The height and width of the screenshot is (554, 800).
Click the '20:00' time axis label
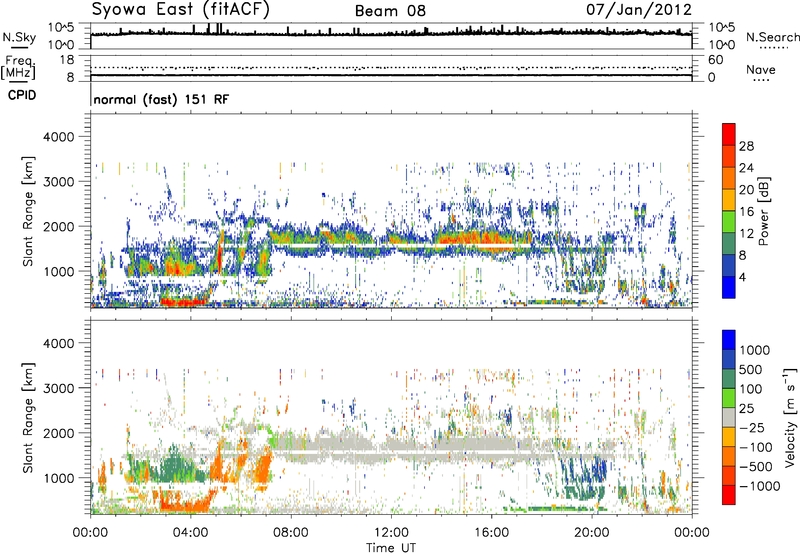point(592,533)
